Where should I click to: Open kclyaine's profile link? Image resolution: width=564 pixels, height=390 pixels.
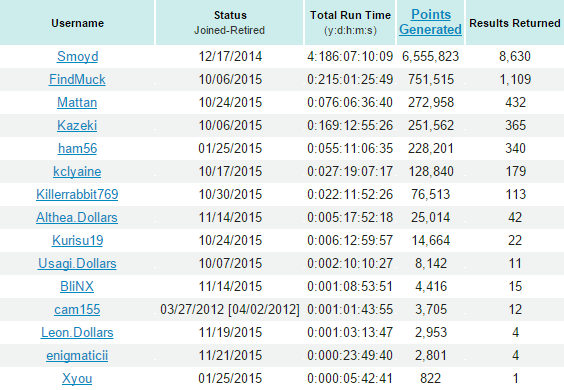77,172
